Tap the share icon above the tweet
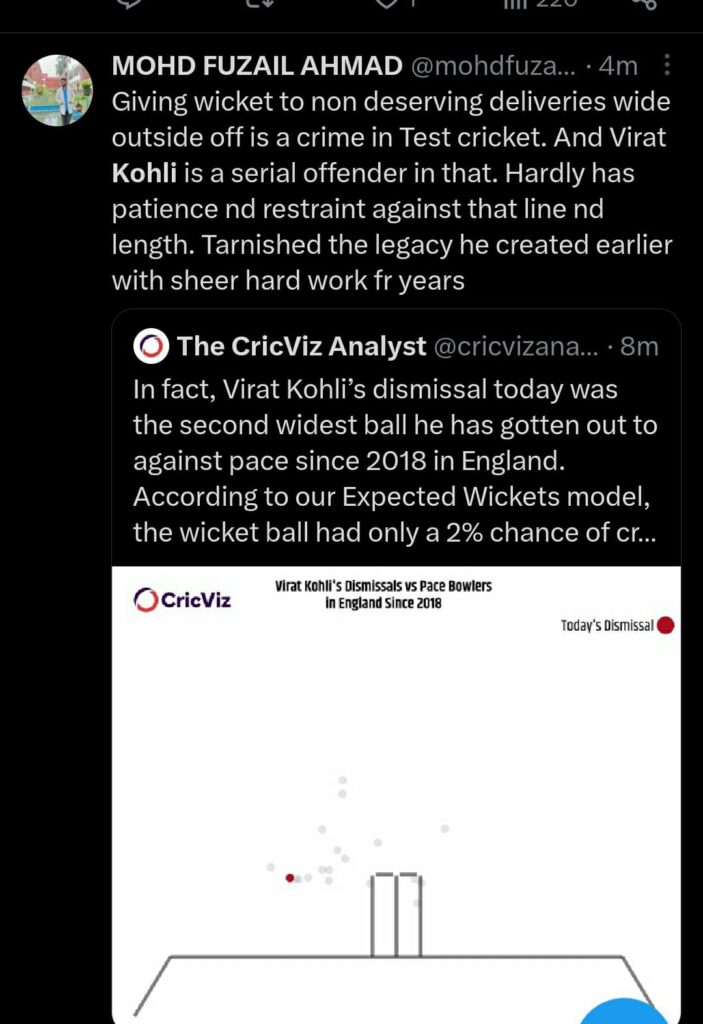Screen dimensions: 703x1024 [643, 3]
